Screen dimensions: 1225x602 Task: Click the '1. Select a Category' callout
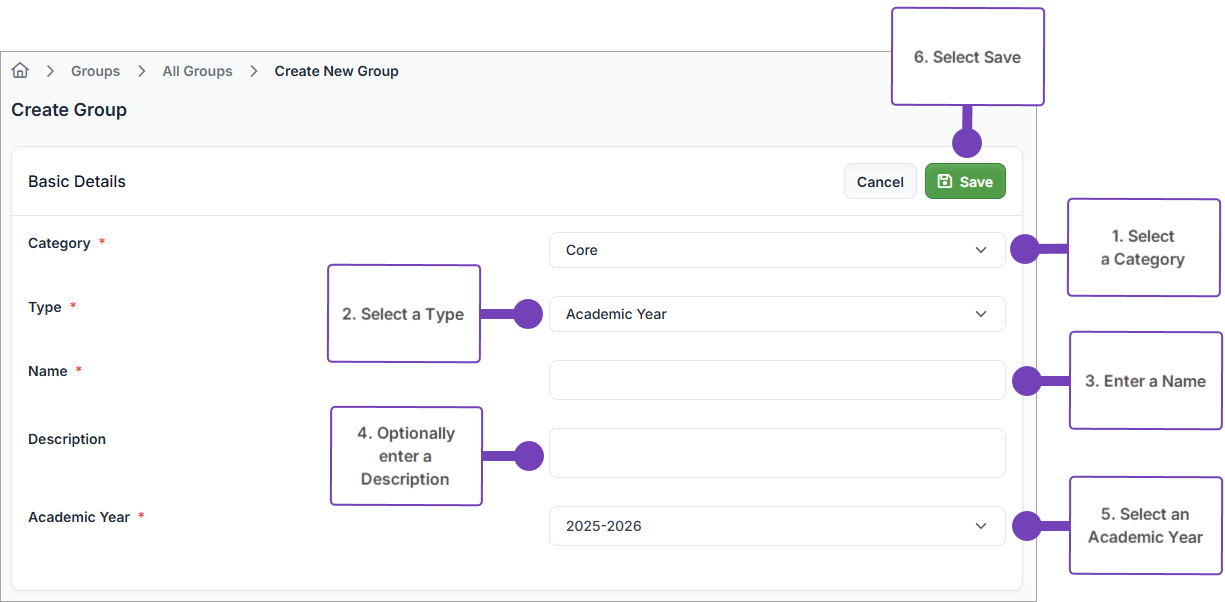point(1143,248)
